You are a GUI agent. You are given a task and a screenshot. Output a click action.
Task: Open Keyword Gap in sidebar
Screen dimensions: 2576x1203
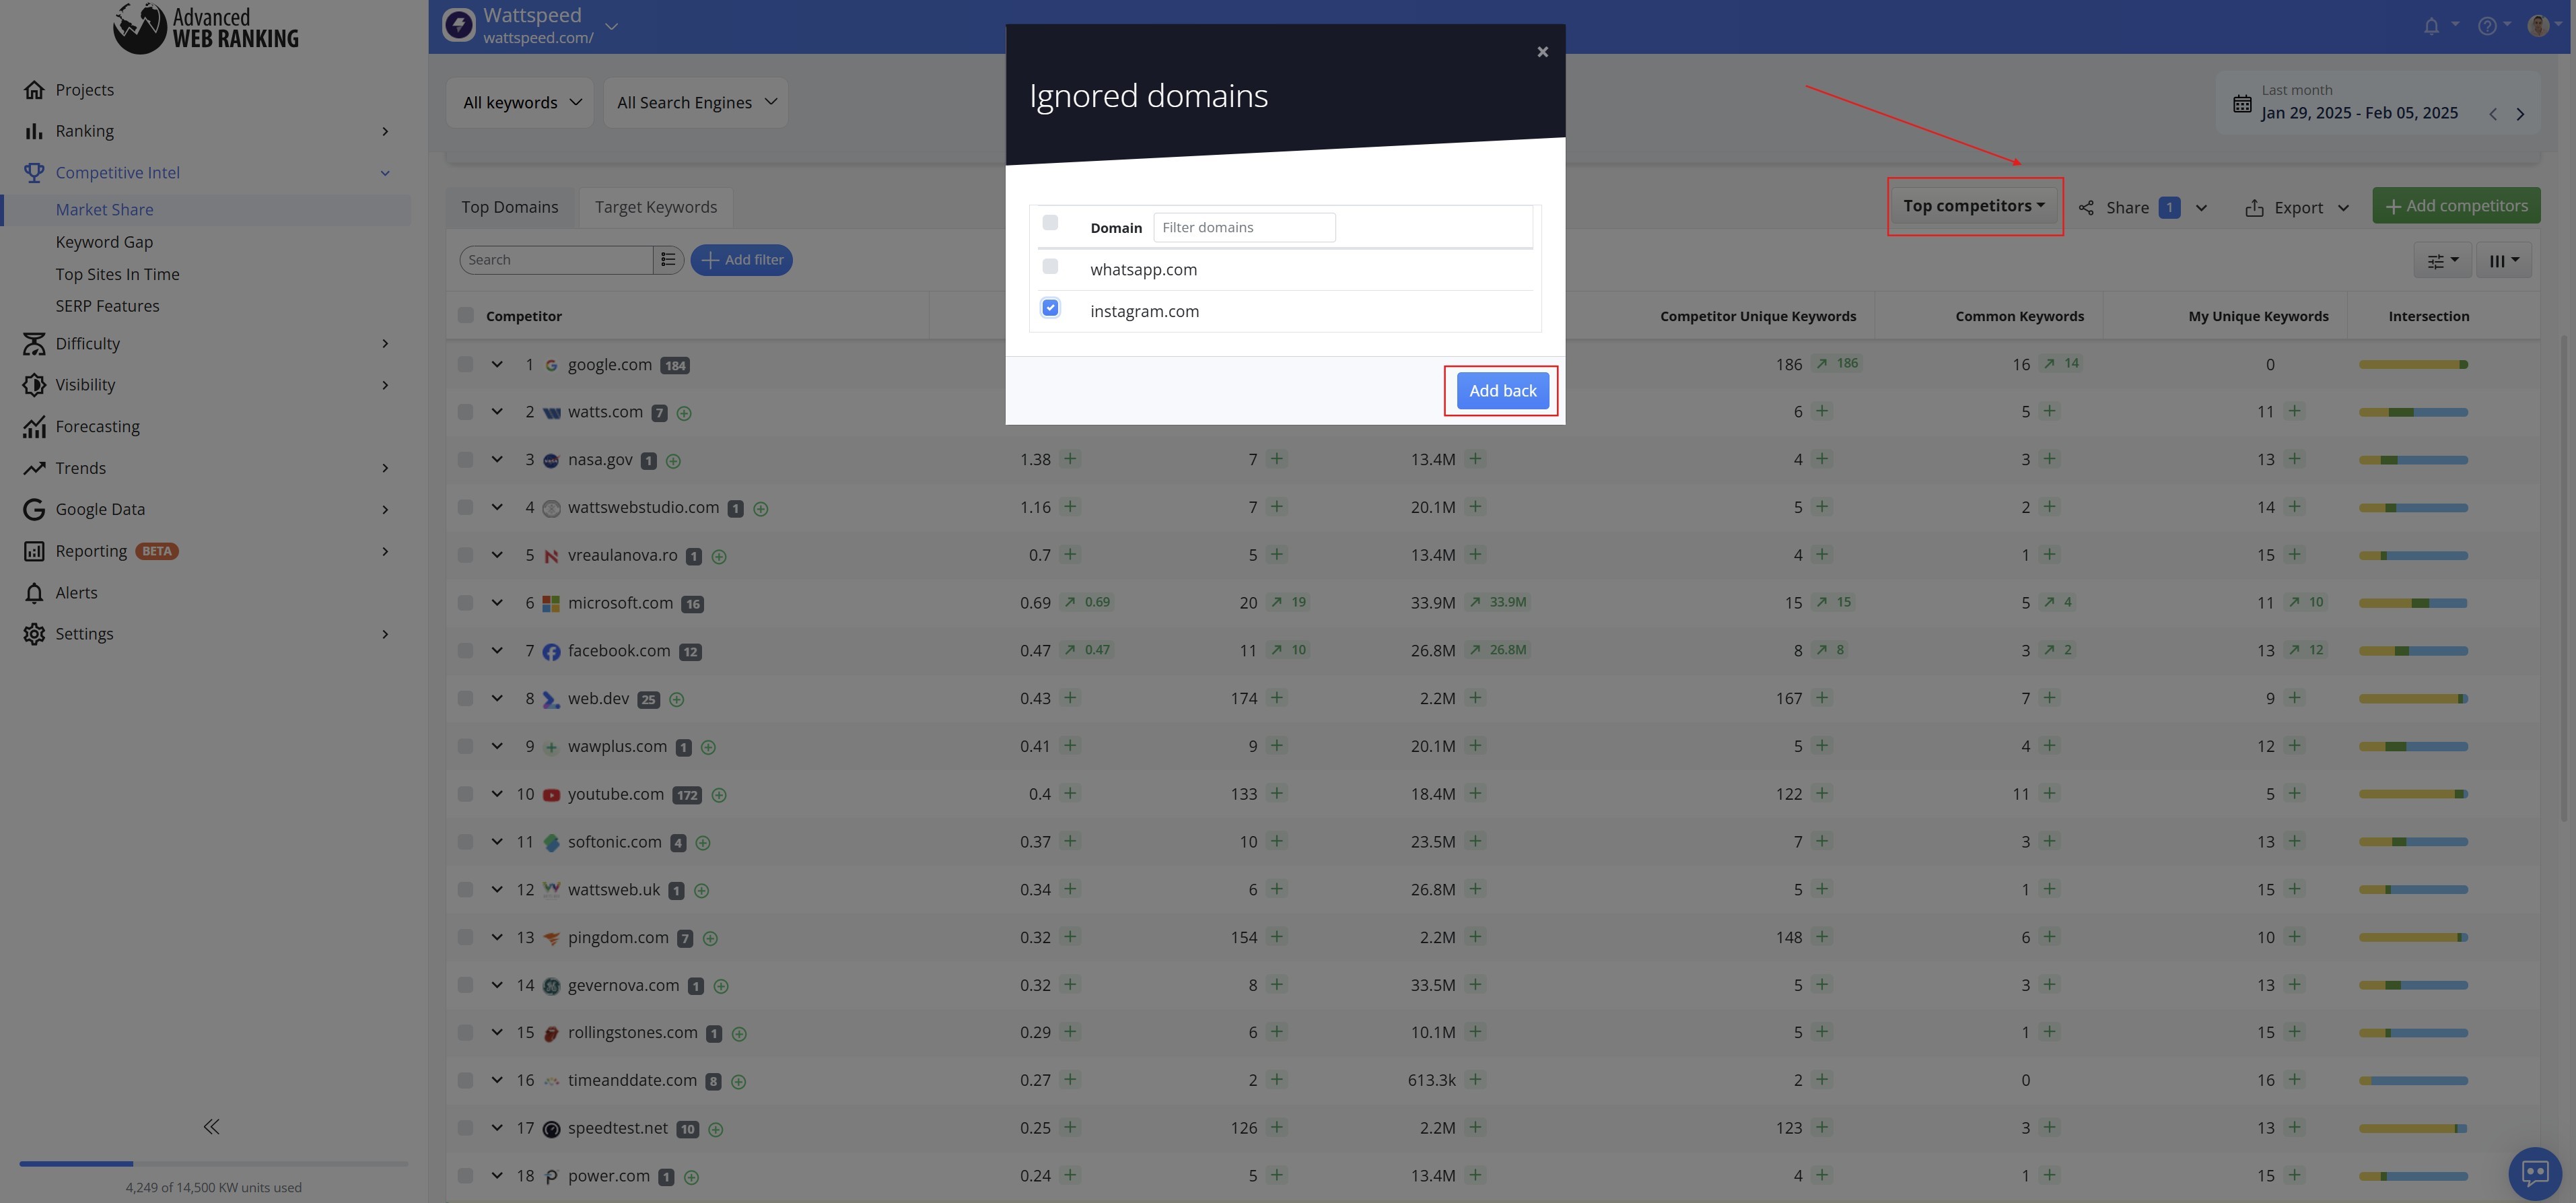104,242
